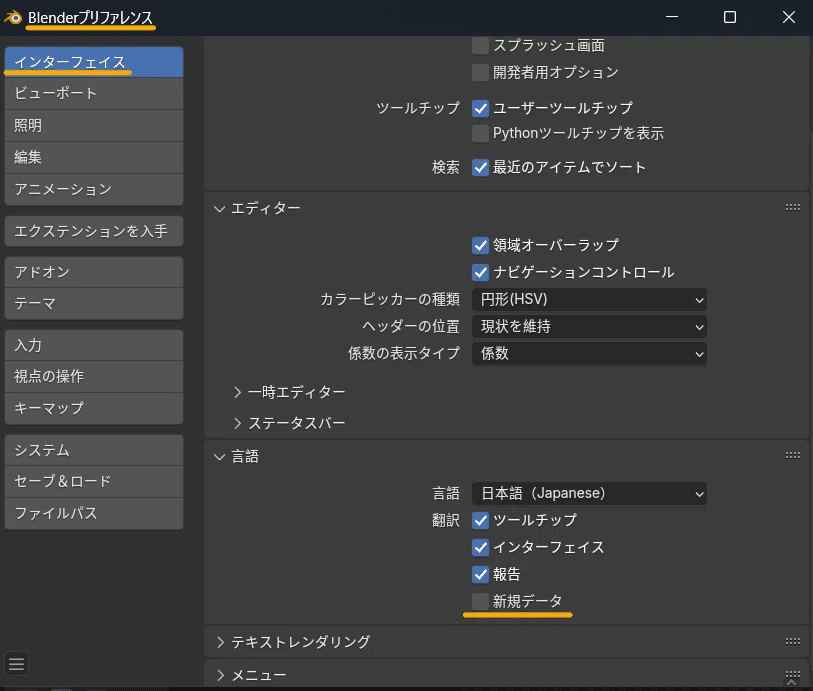Toggle the スプラッシュ画面 checkbox

(481, 45)
